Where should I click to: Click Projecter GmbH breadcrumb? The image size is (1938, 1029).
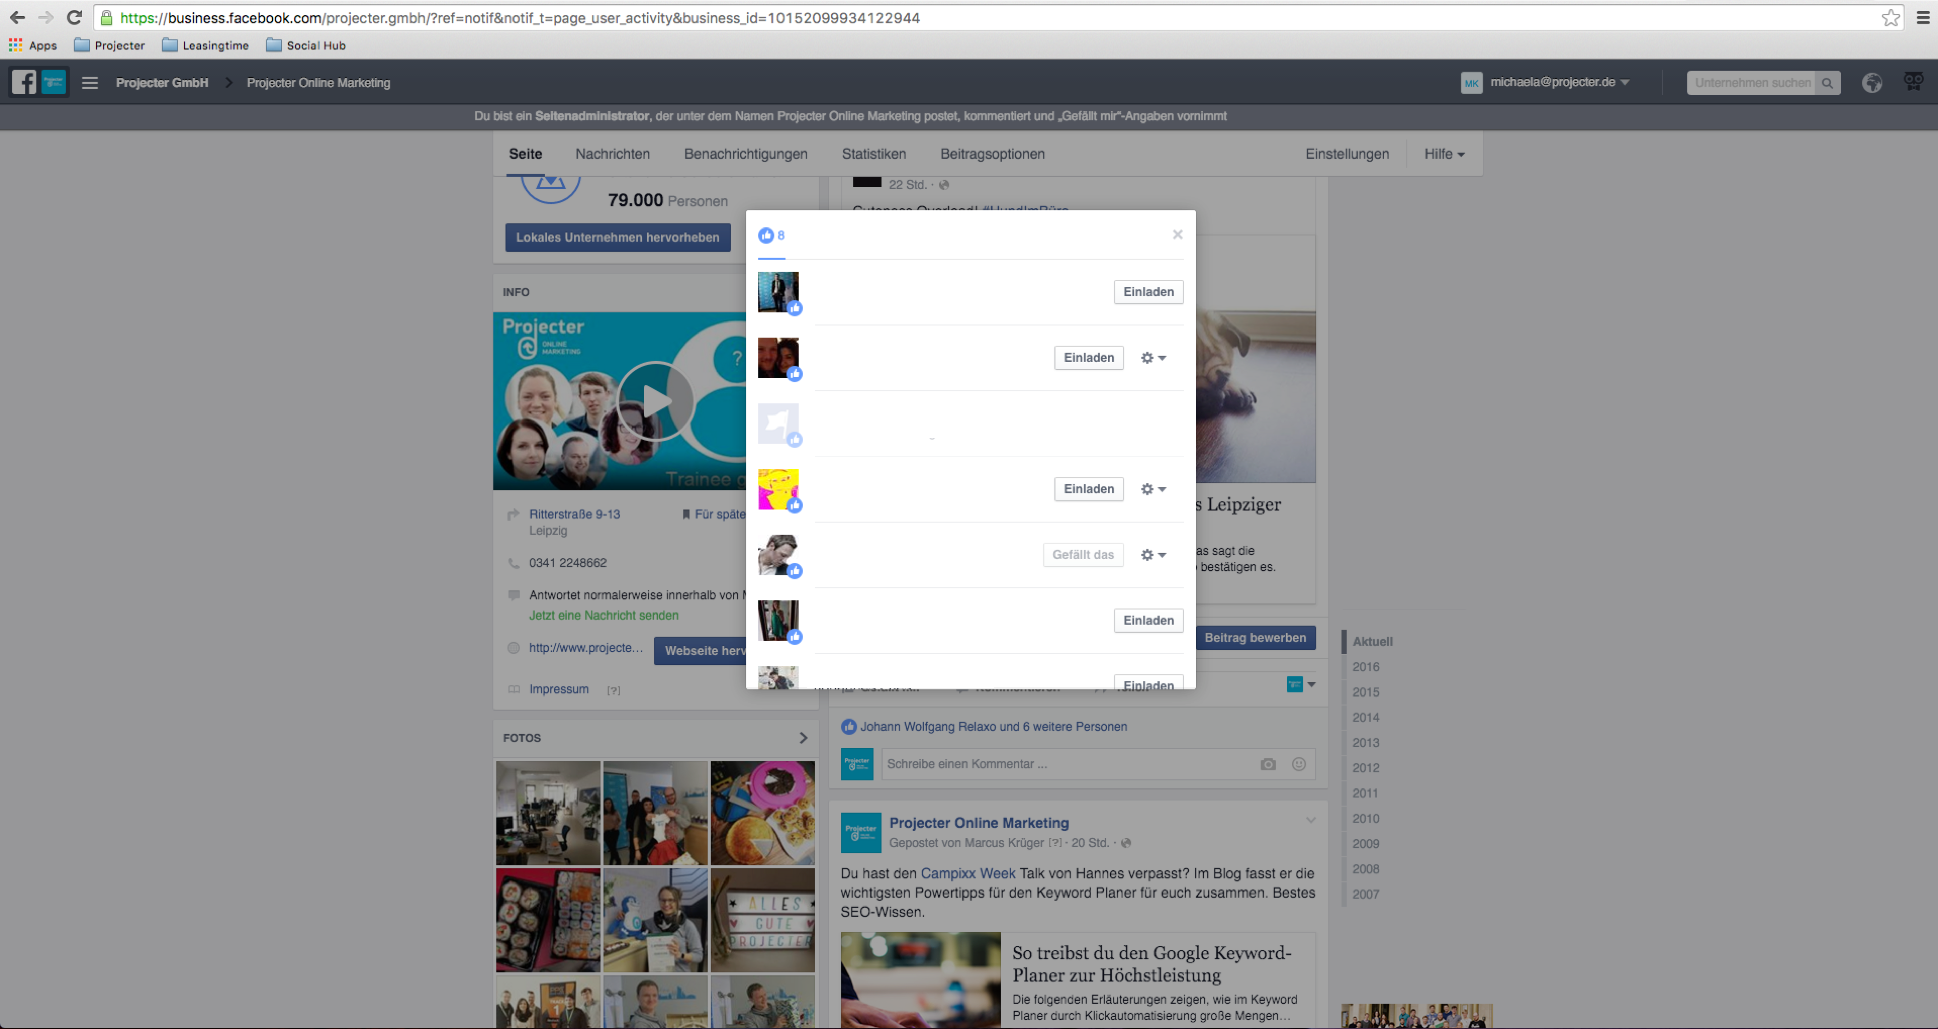[x=162, y=83]
